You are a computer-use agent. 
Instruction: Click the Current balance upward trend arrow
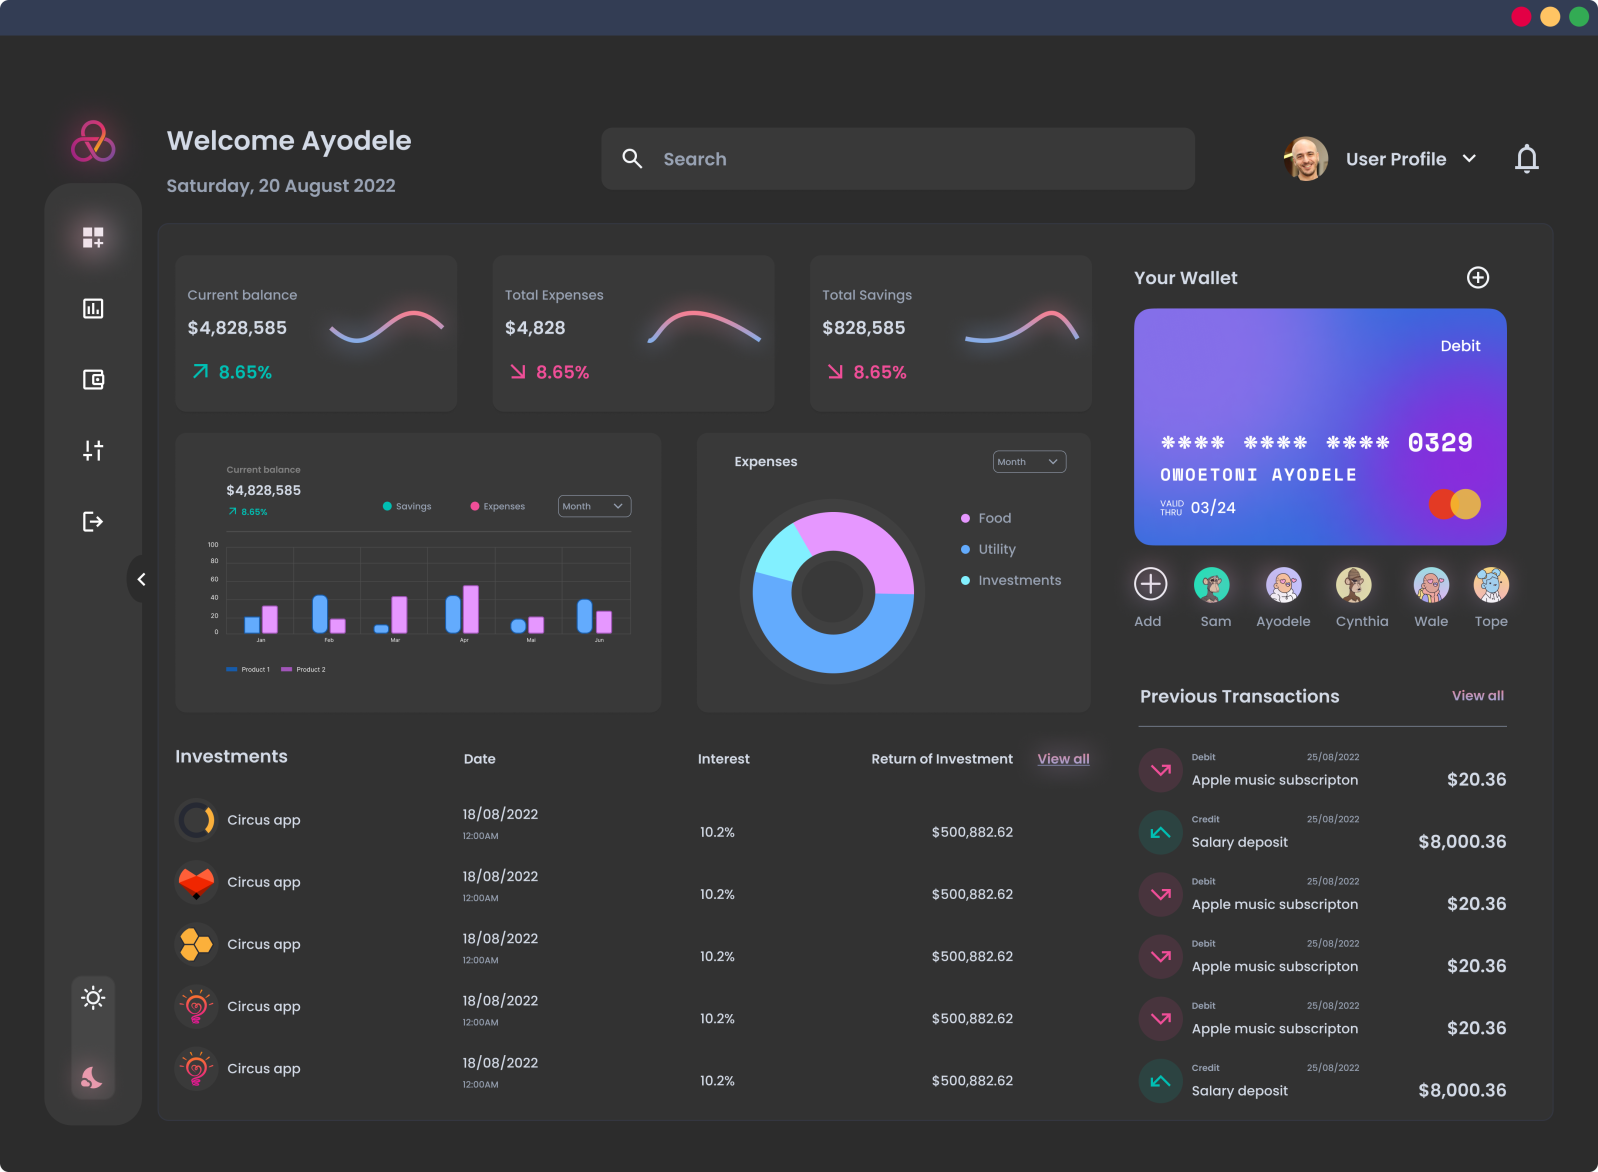pyautogui.click(x=201, y=371)
